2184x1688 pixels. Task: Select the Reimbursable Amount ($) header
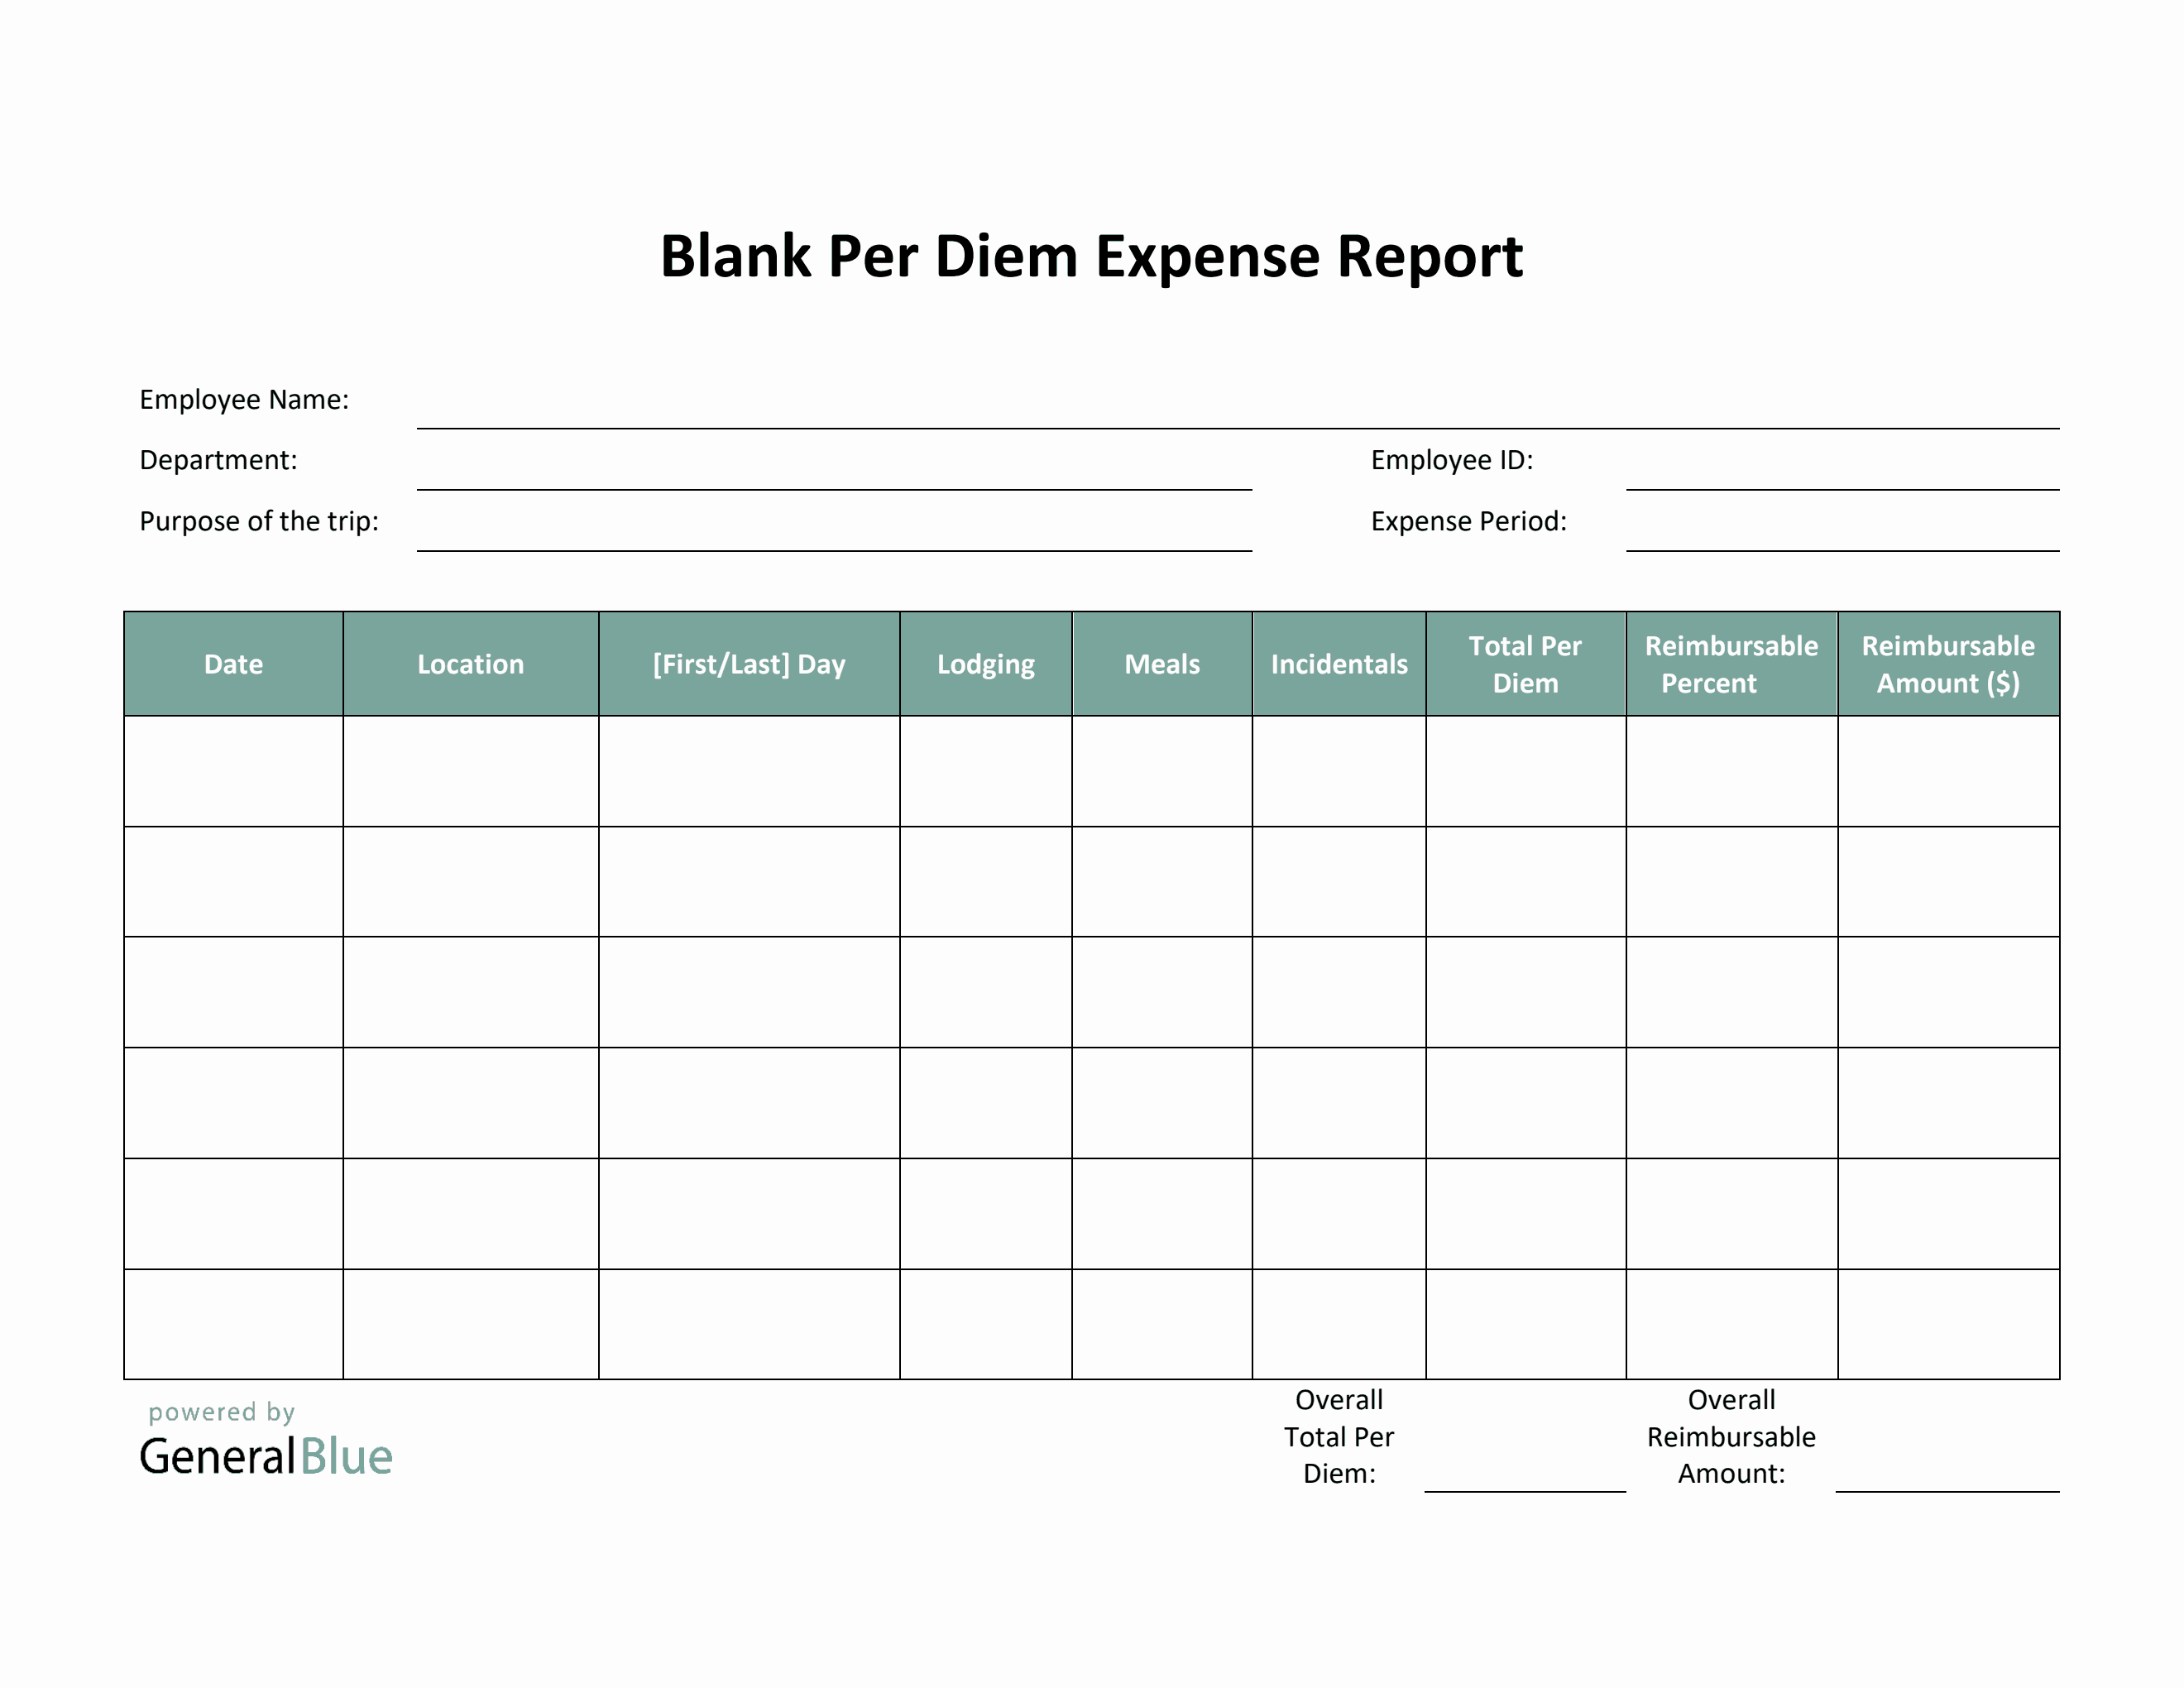1947,663
